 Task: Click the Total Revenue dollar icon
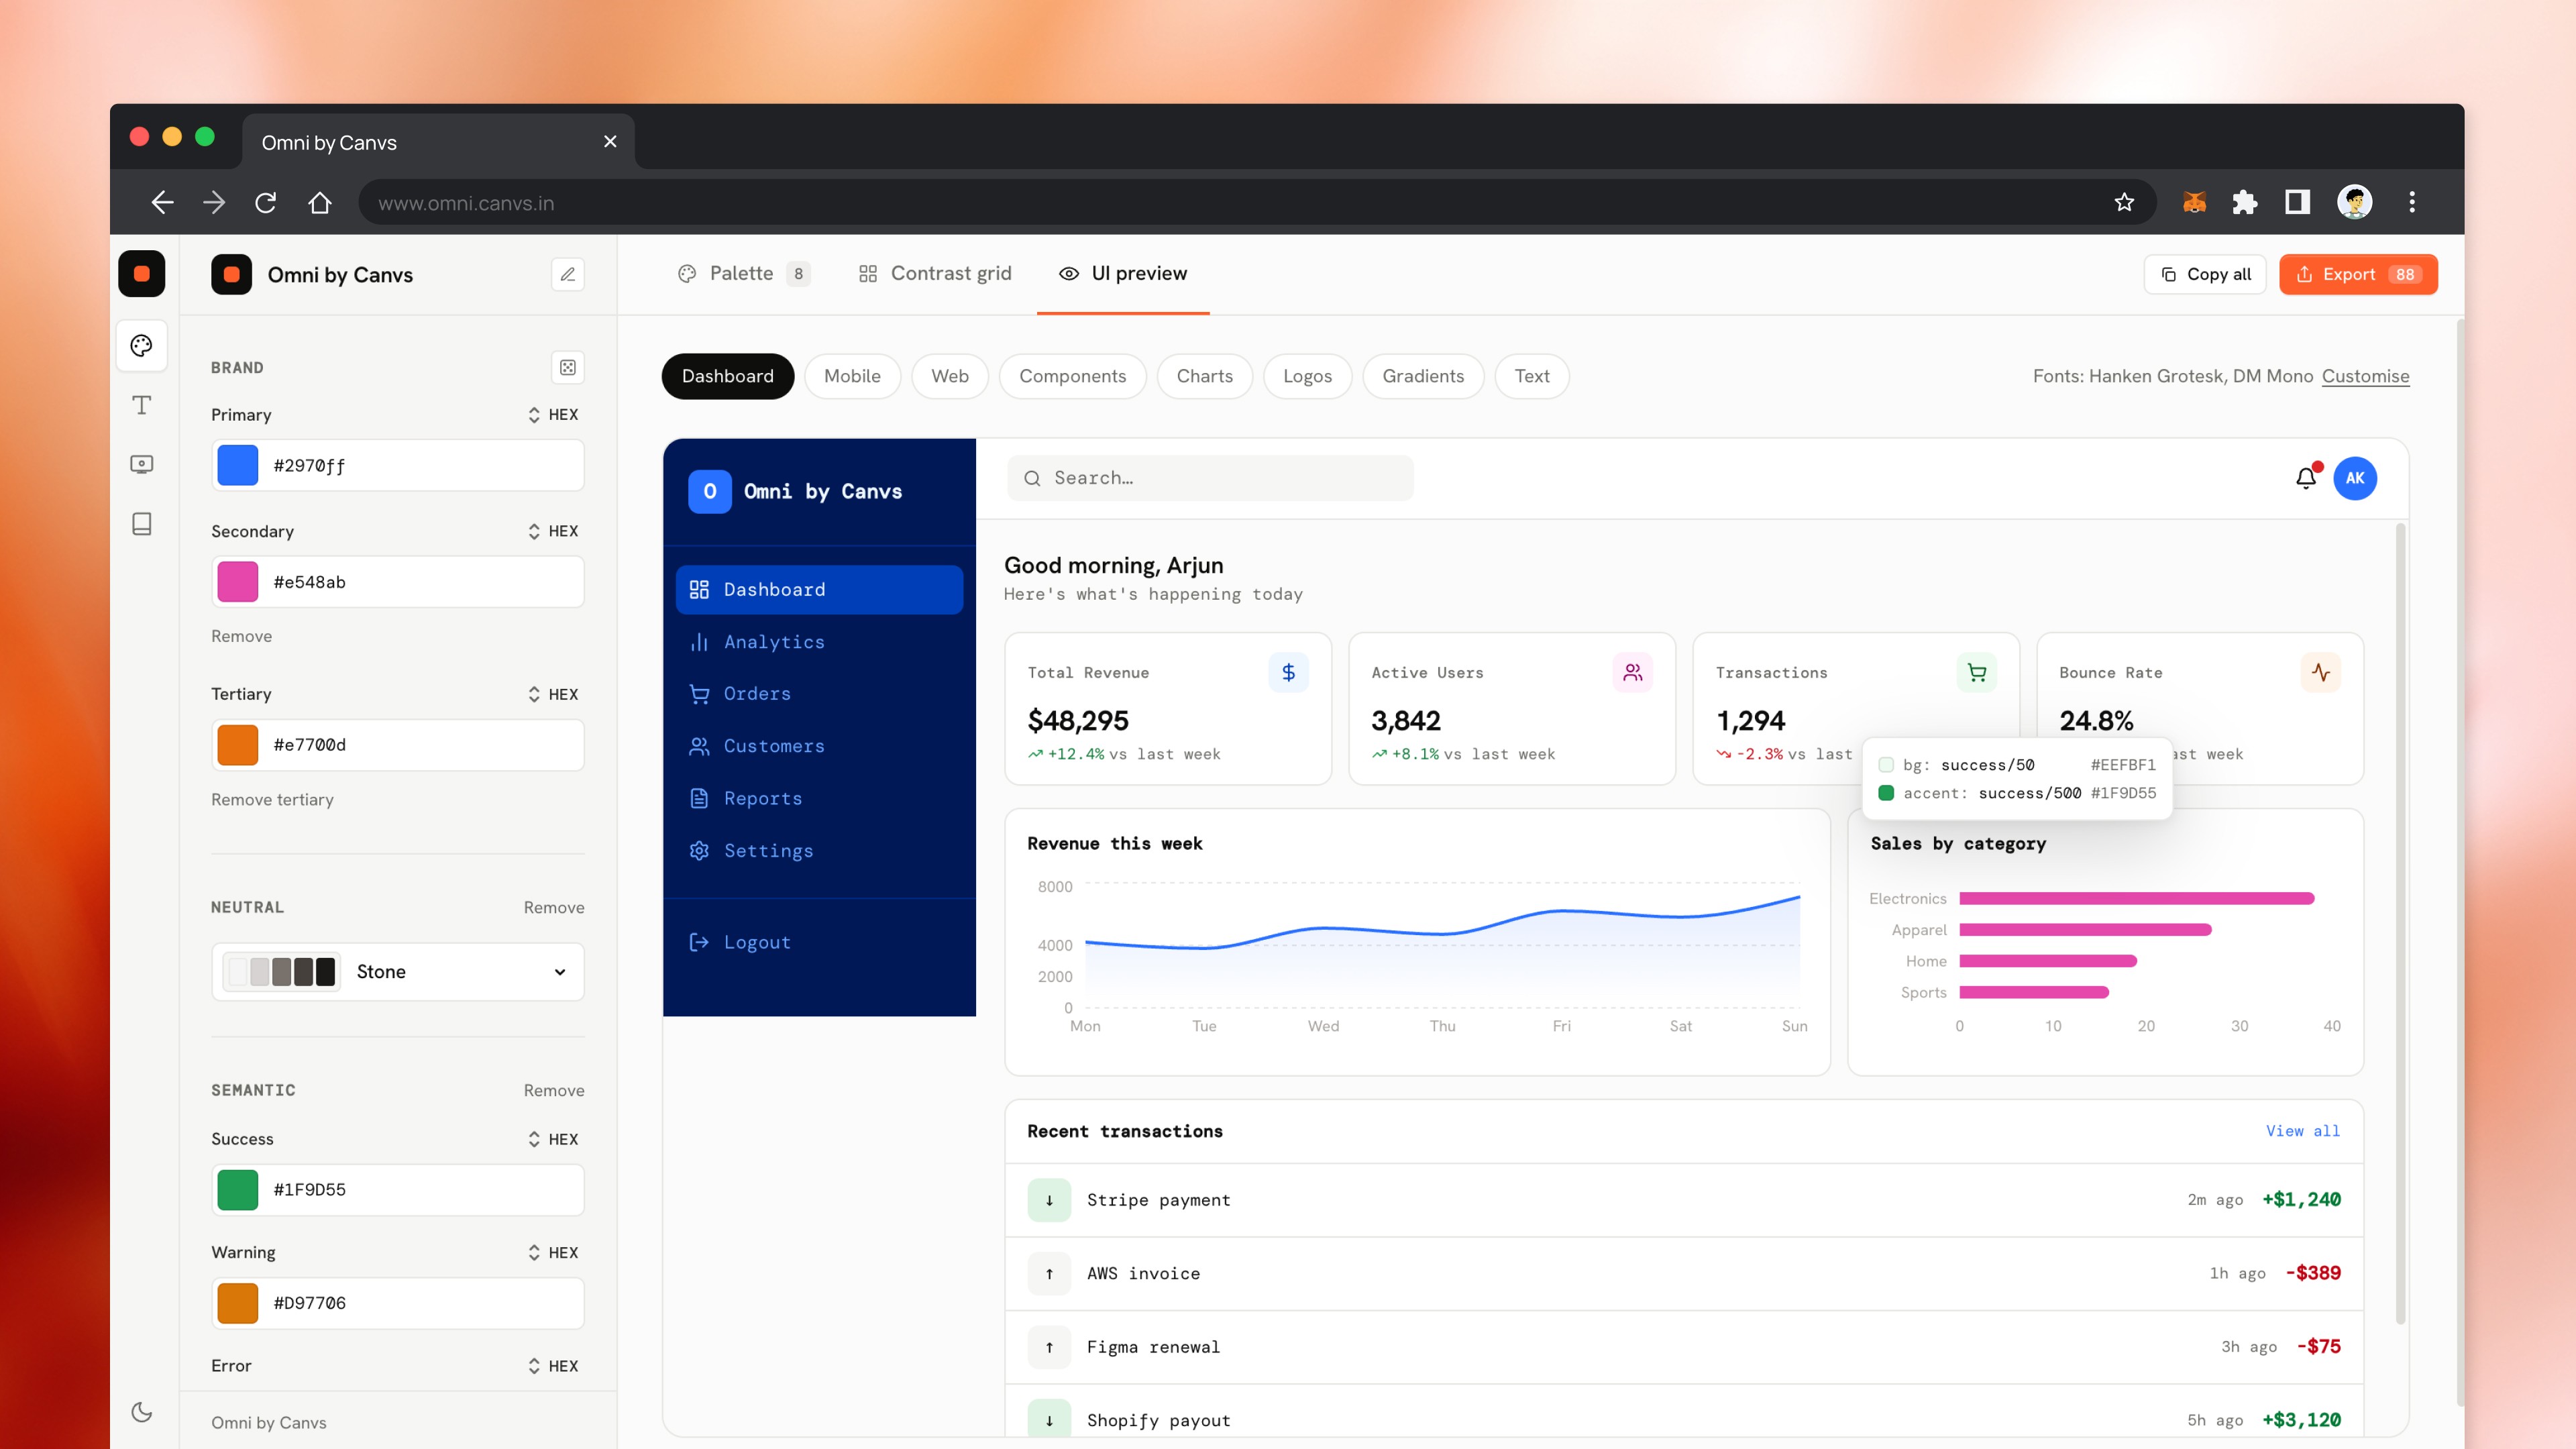tap(1288, 673)
